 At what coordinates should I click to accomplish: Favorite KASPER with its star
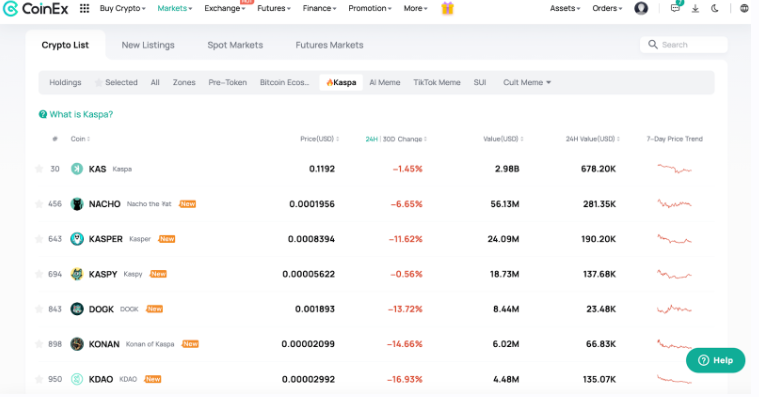tap(39, 239)
